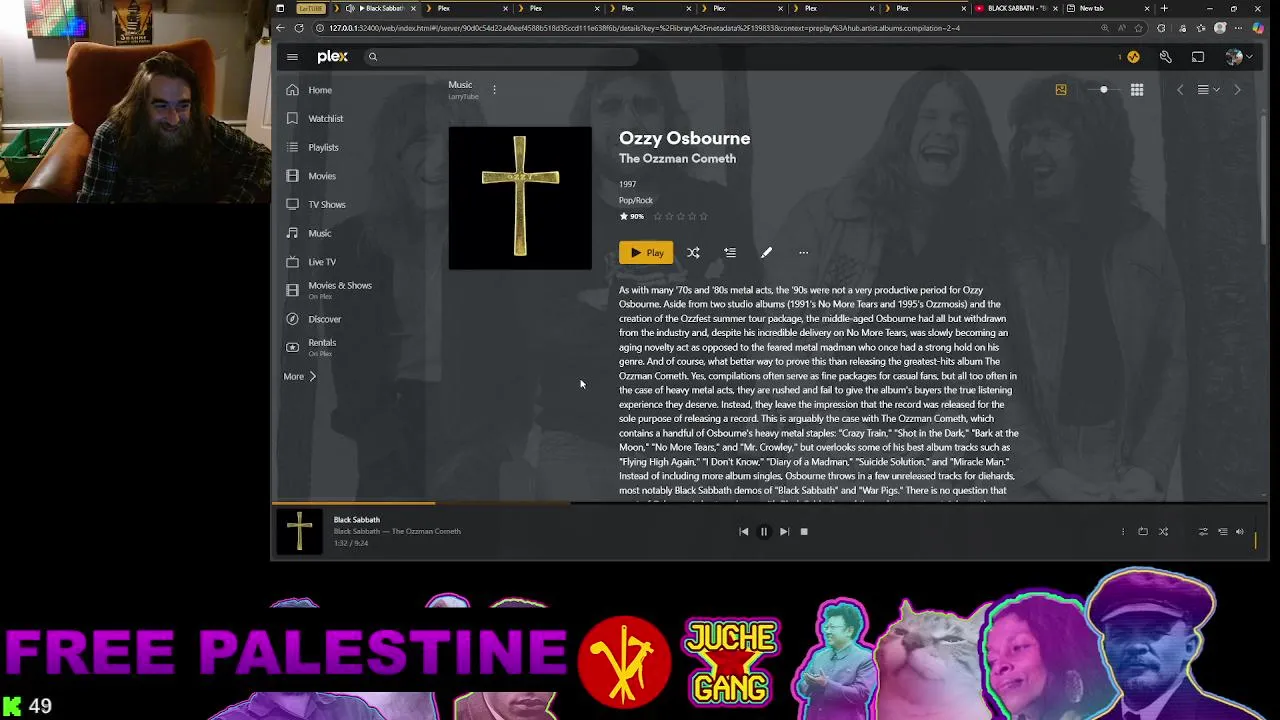
Task: Open the Cast to device icon
Action: click(x=1198, y=57)
